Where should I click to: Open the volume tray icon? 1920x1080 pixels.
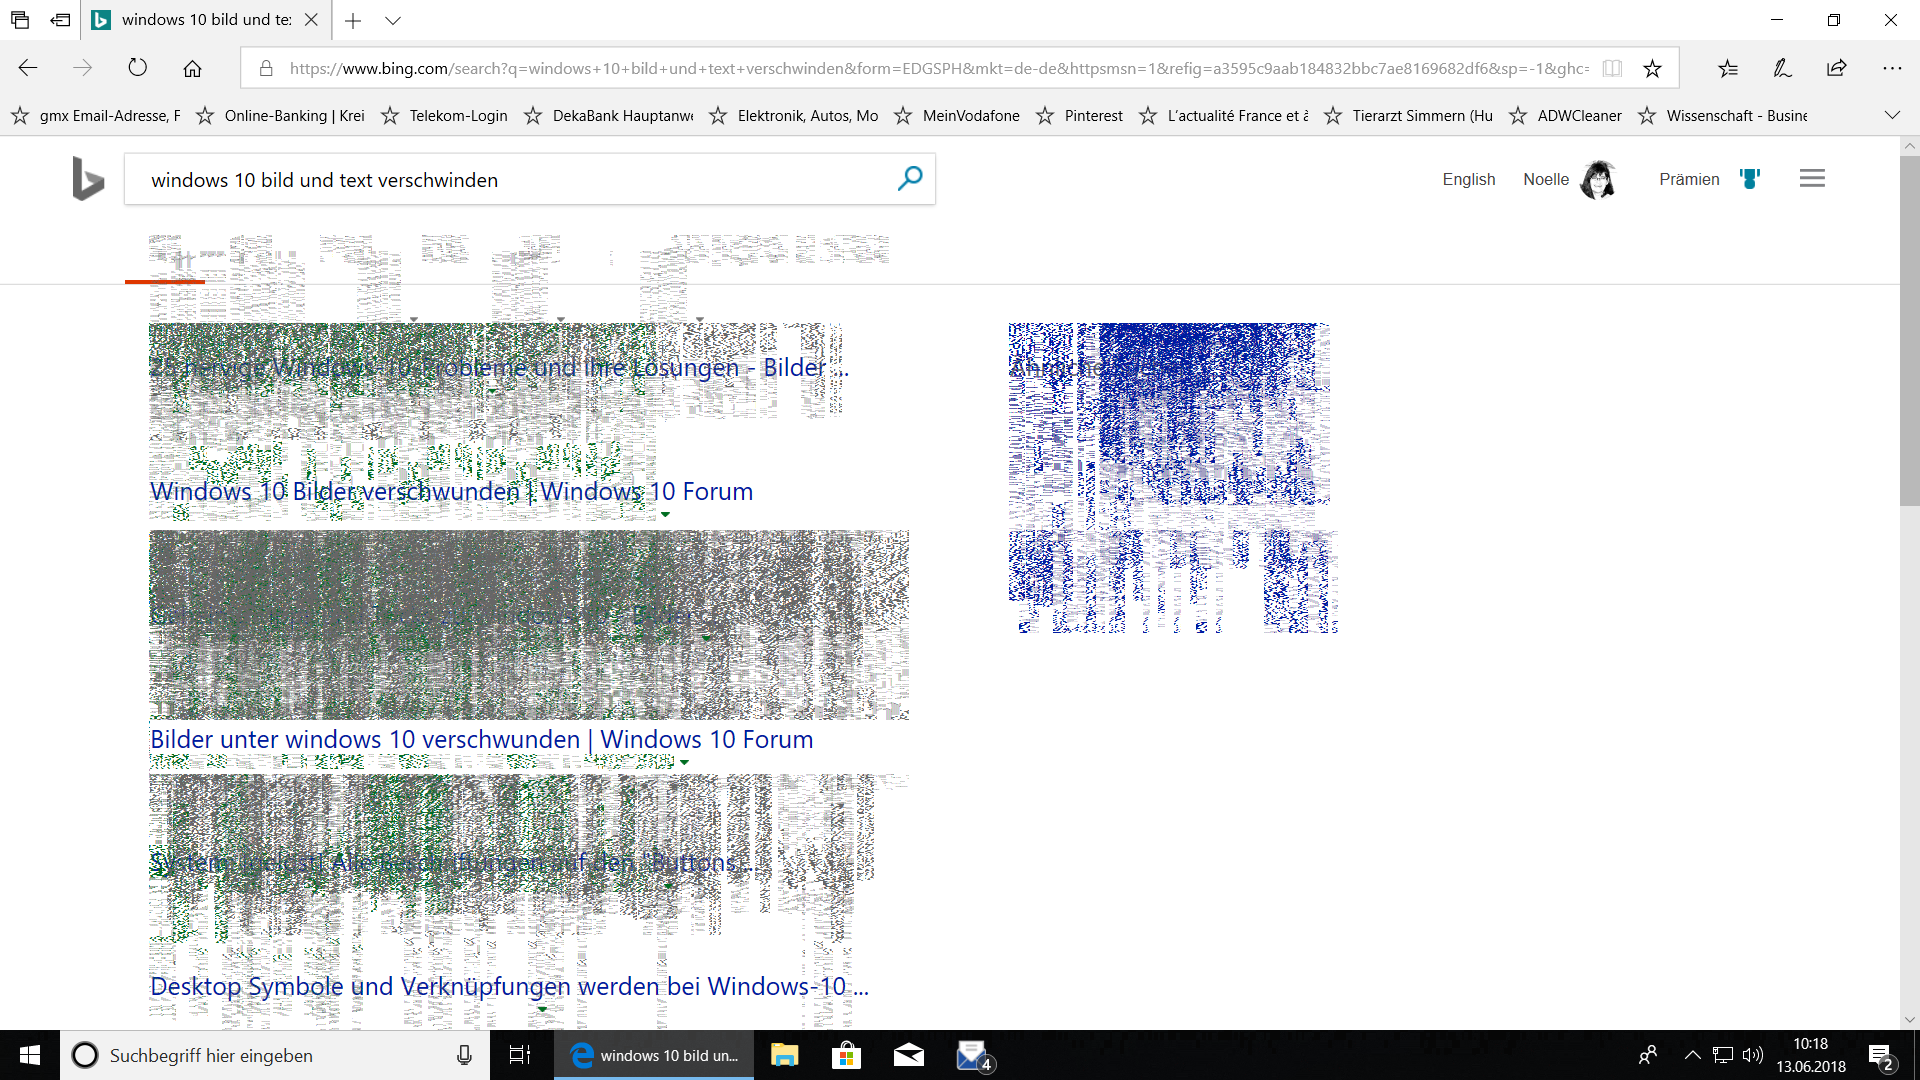coord(1752,1055)
